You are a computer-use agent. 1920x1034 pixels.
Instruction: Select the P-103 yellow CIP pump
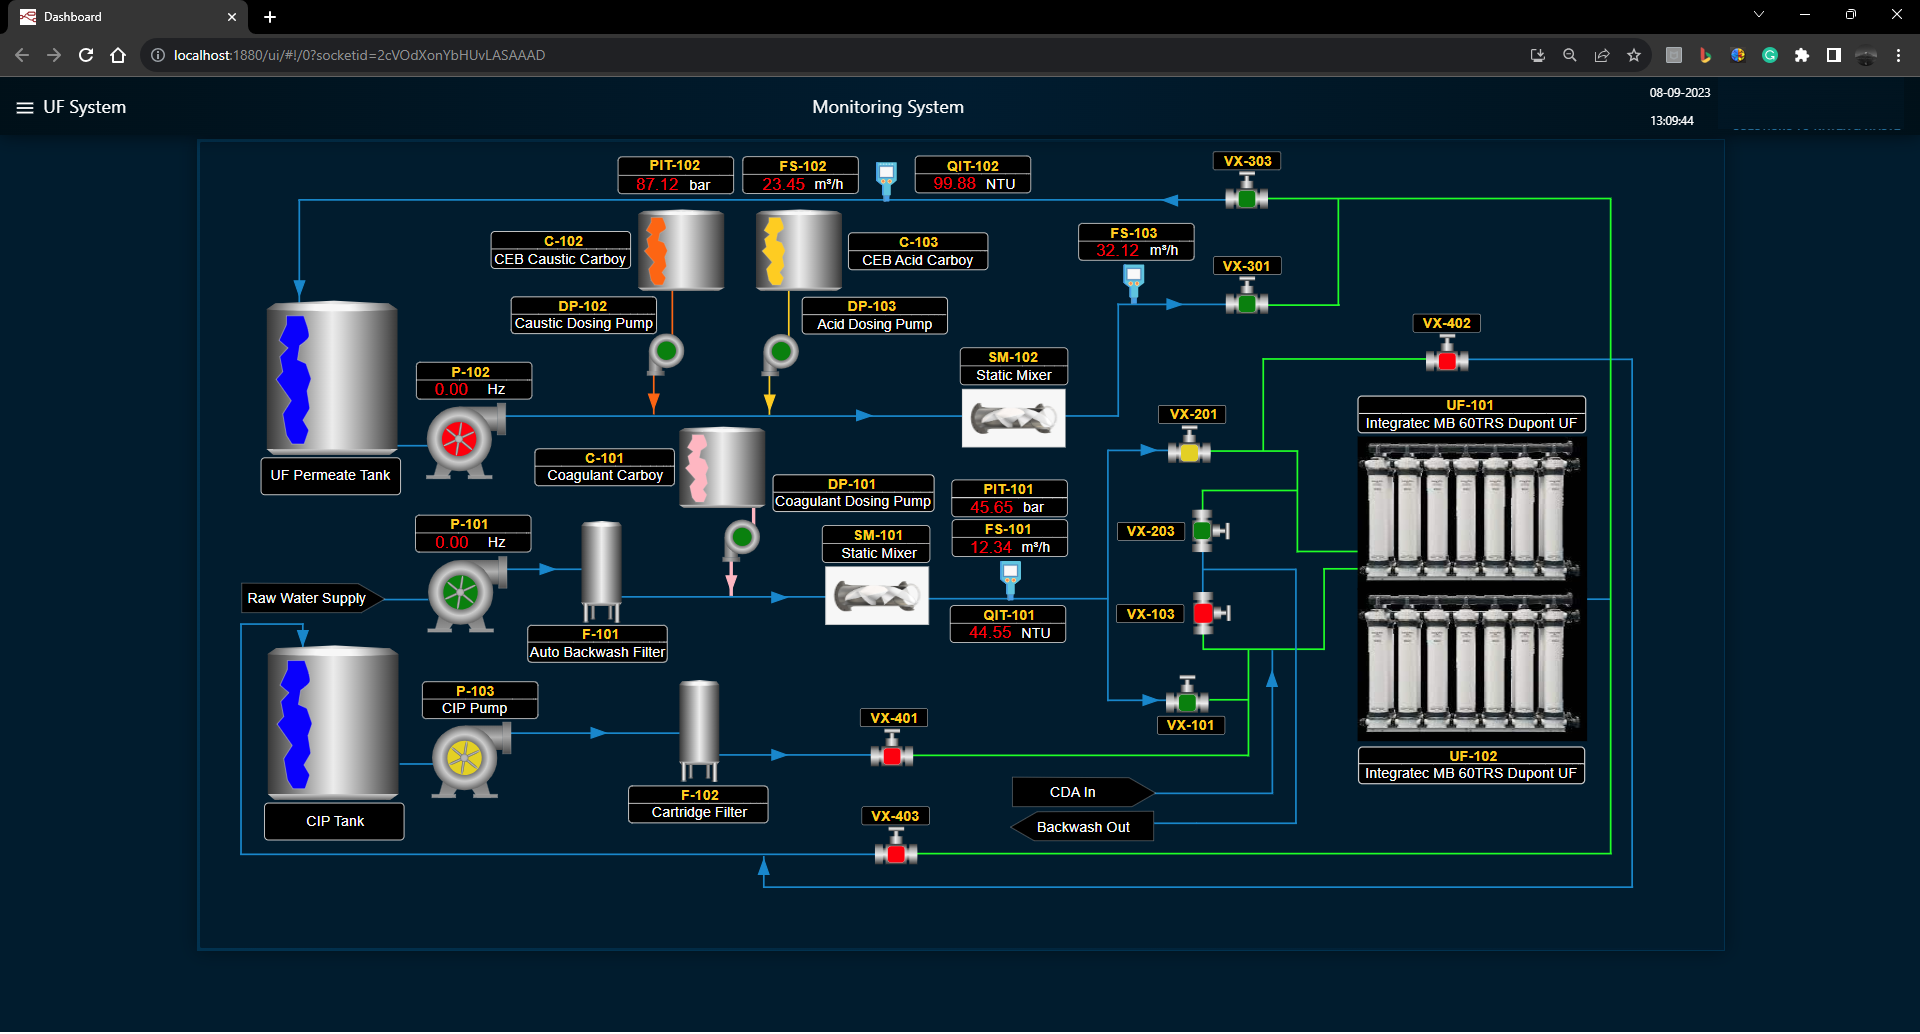[465, 757]
